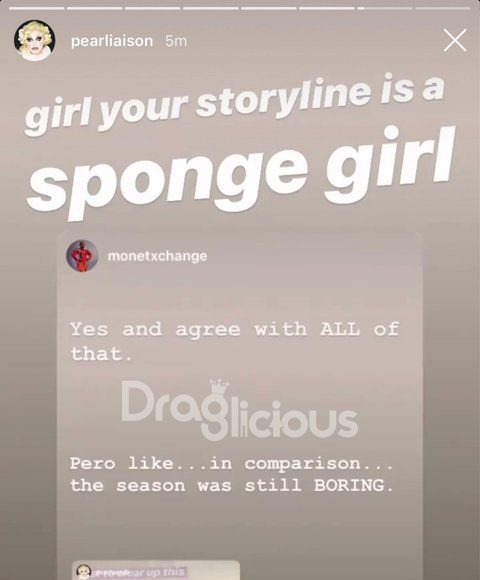
Task: Tap small avatar in bottom nested sticker
Action: point(84,571)
